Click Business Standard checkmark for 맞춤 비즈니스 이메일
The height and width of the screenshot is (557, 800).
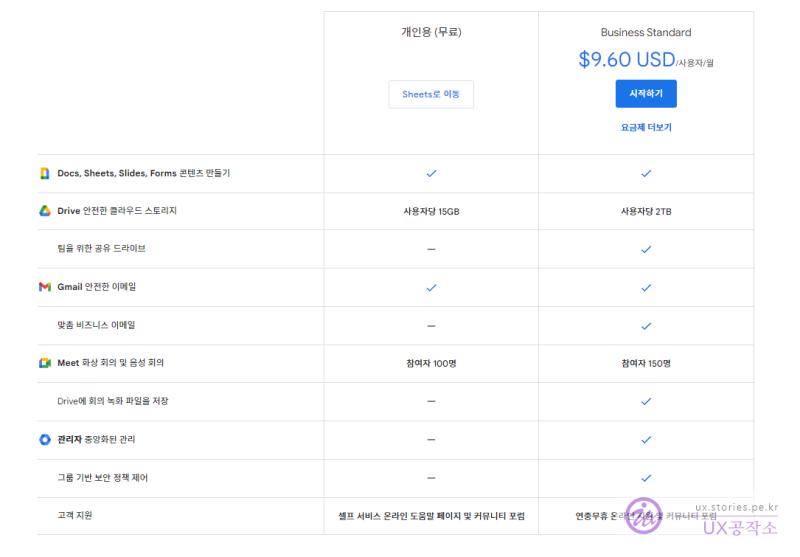(x=646, y=326)
